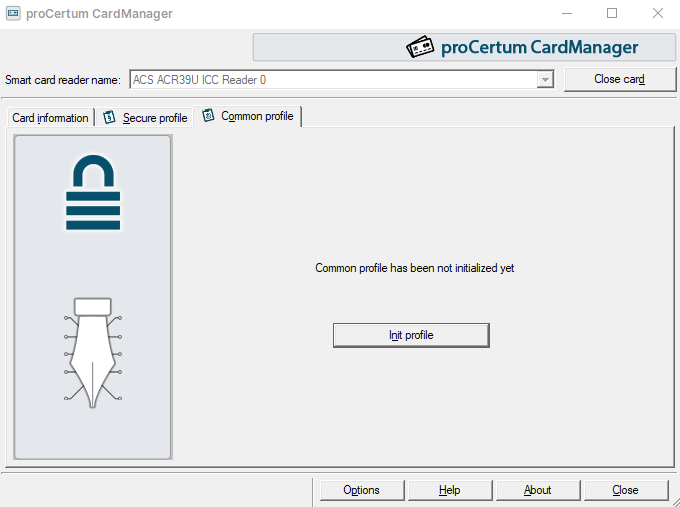Click the smart card logo in banner
Image resolution: width=680 pixels, height=507 pixels.
click(420, 47)
